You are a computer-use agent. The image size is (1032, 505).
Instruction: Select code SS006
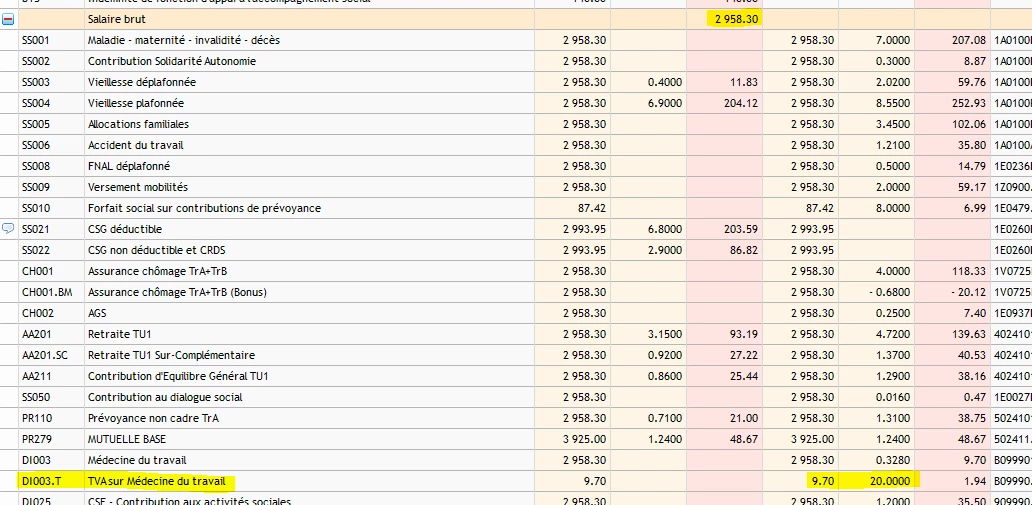[36, 145]
